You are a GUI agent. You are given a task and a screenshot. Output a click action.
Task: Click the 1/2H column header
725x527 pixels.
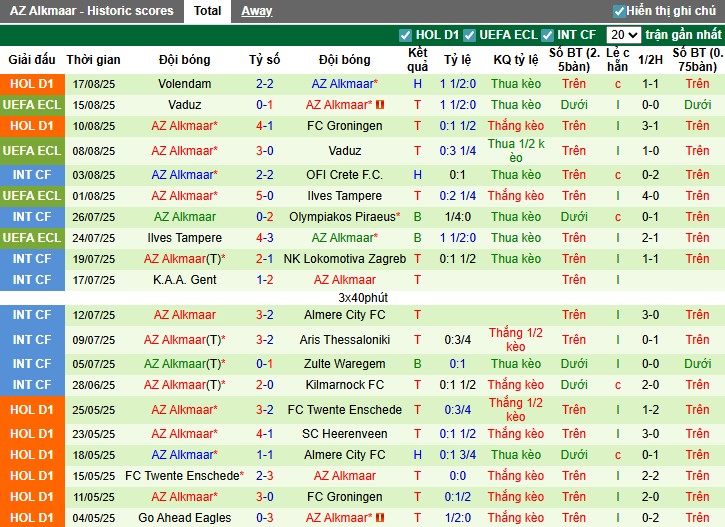650,60
